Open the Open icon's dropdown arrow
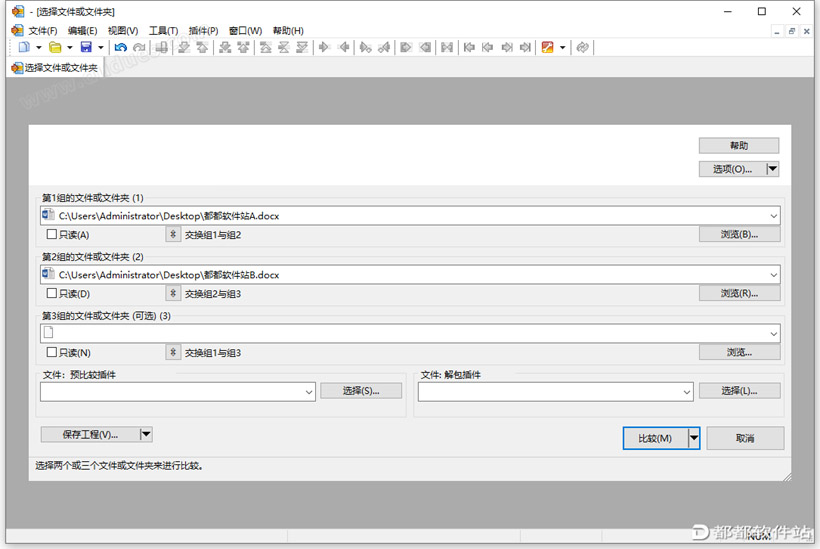The width and height of the screenshot is (820, 549). (x=70, y=48)
